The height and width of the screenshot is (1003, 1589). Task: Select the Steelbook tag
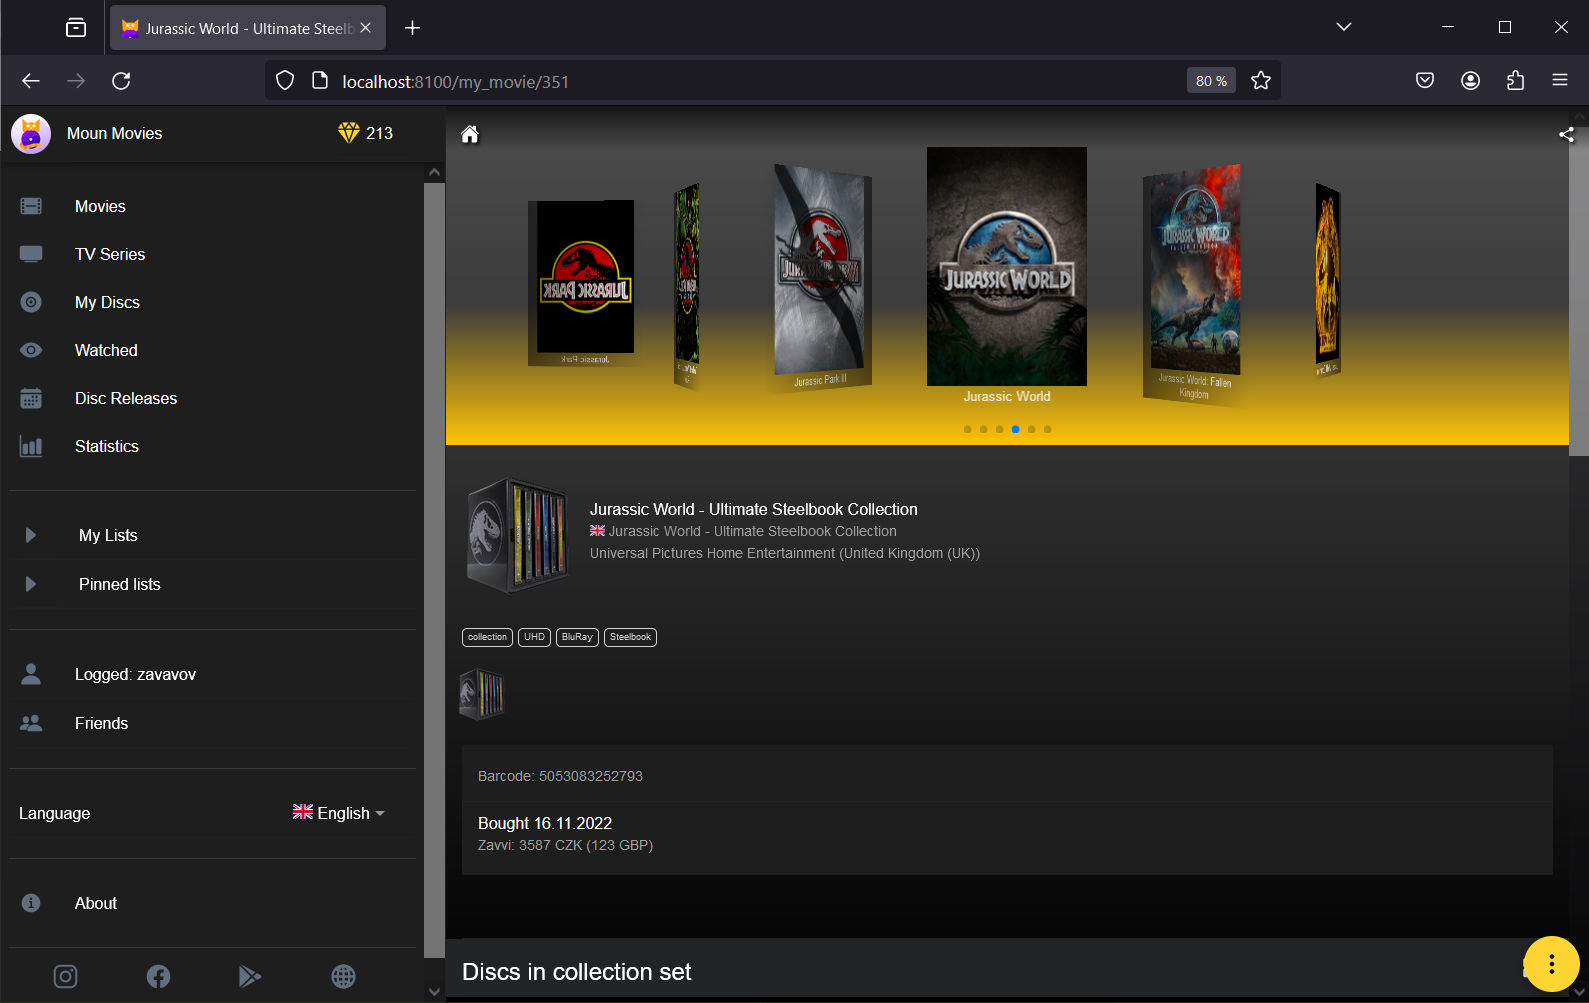tap(630, 637)
